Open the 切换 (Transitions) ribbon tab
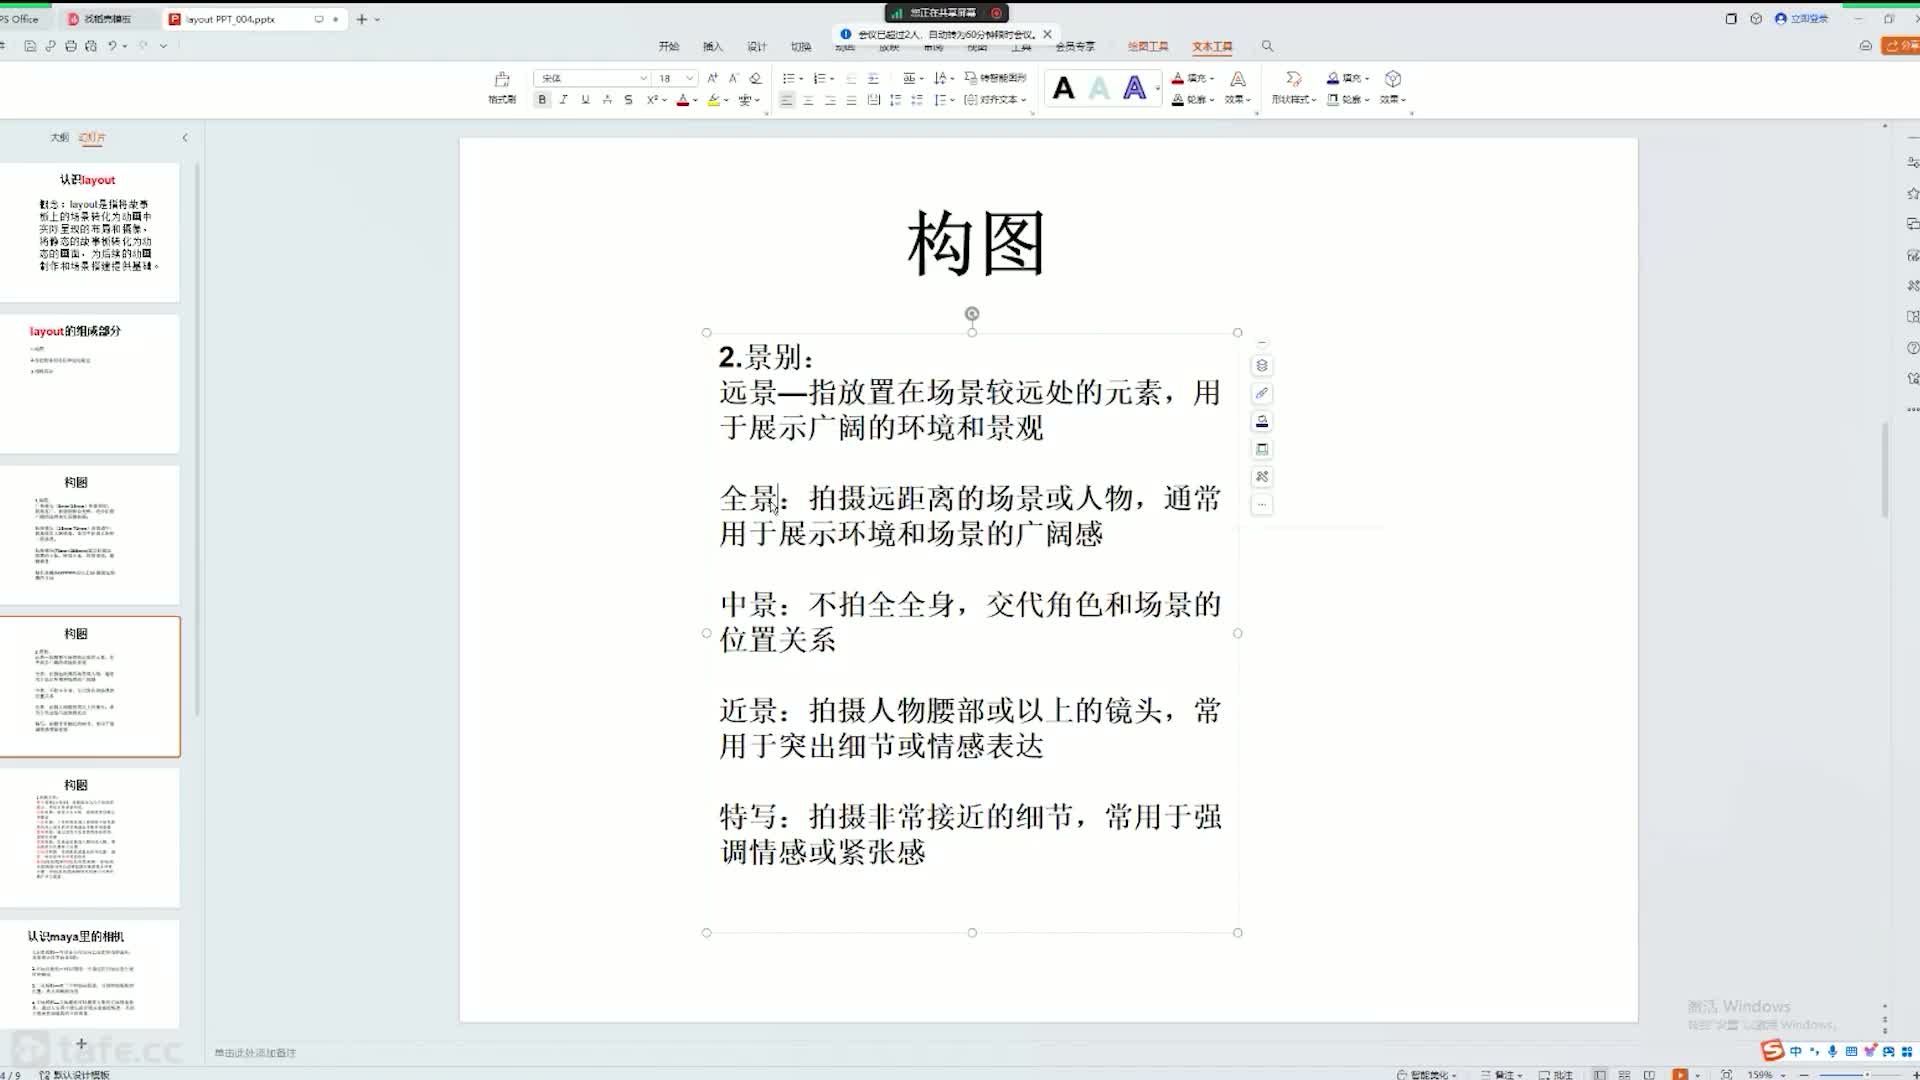Image resolution: width=1920 pixels, height=1080 pixels. [x=801, y=47]
